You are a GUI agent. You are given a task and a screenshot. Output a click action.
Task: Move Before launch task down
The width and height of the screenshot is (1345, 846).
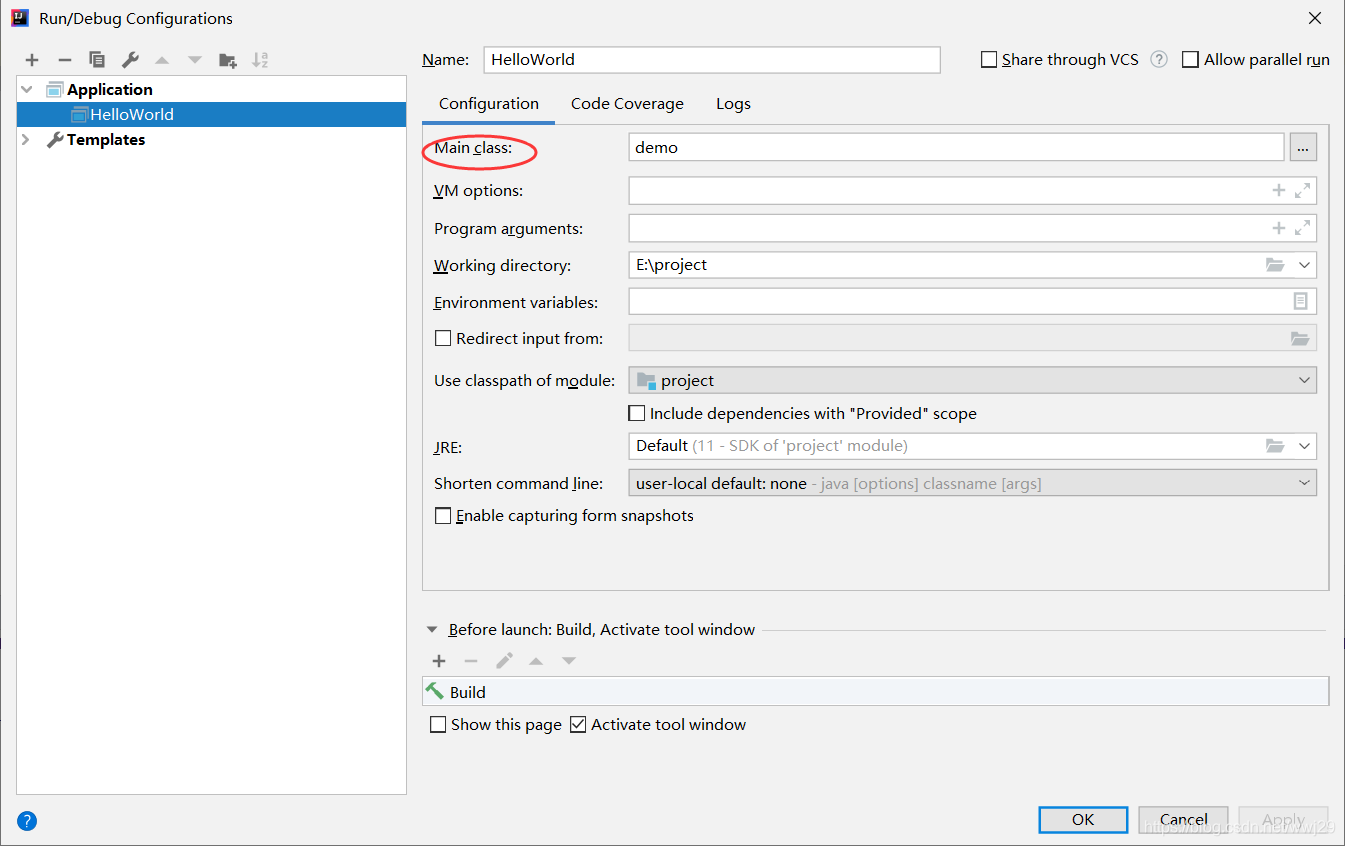(569, 661)
